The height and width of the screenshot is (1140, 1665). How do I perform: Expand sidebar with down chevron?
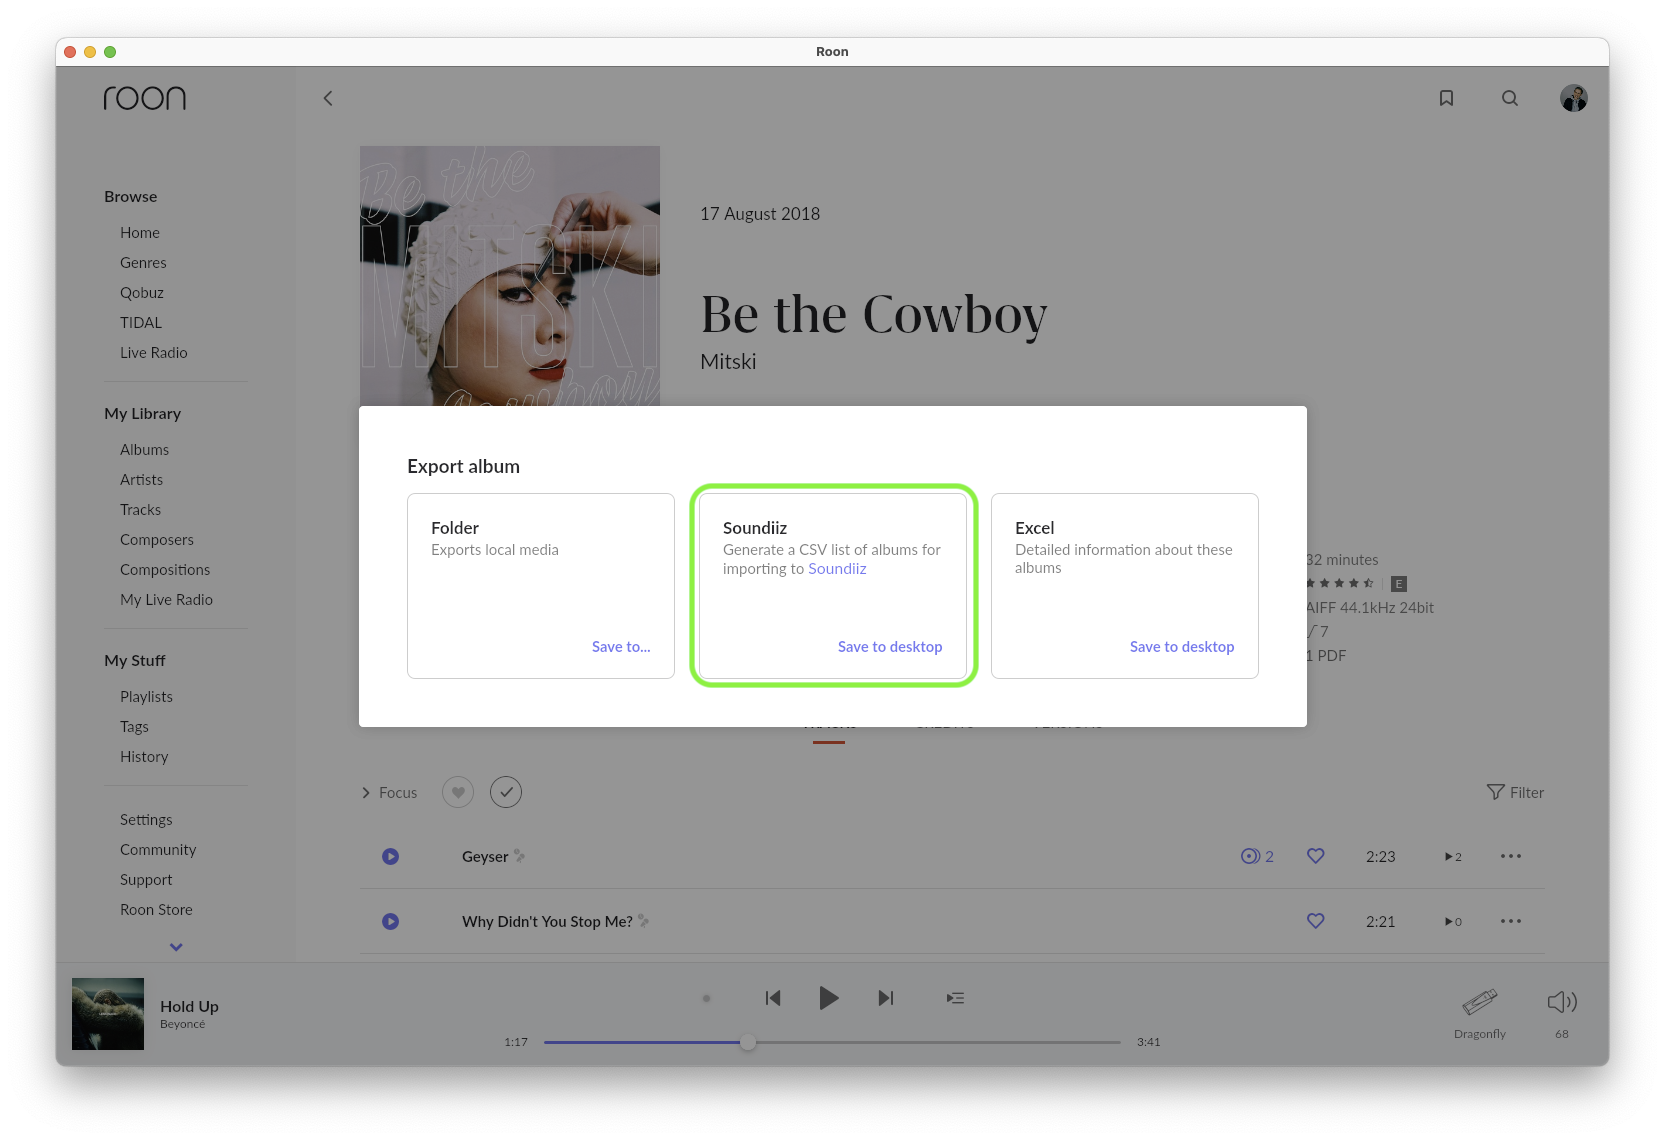[176, 947]
